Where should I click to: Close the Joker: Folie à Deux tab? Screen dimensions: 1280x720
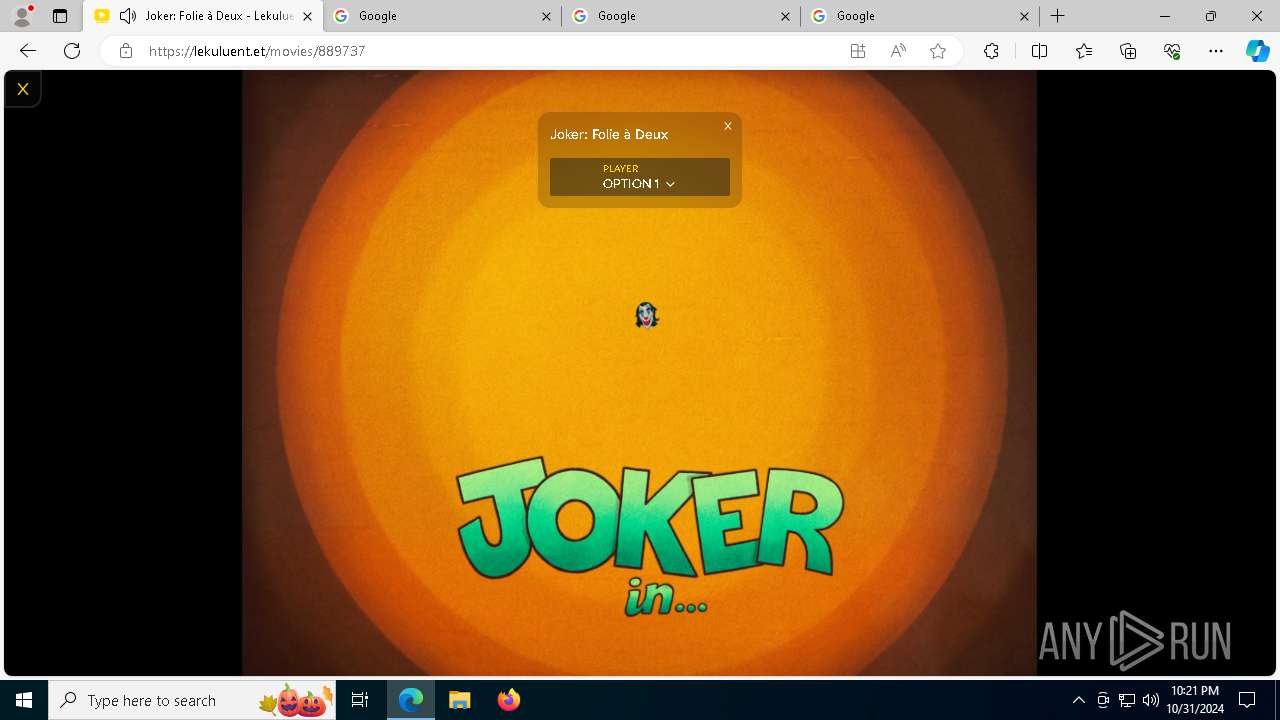(308, 16)
